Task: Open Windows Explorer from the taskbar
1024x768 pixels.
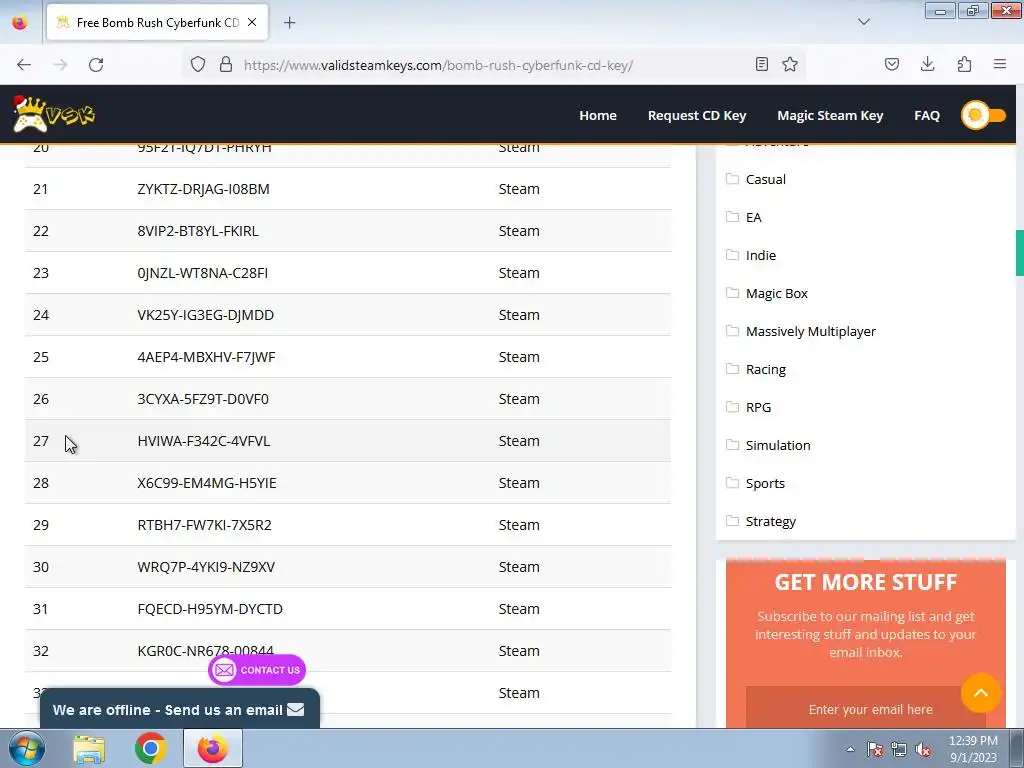Action: (x=89, y=748)
